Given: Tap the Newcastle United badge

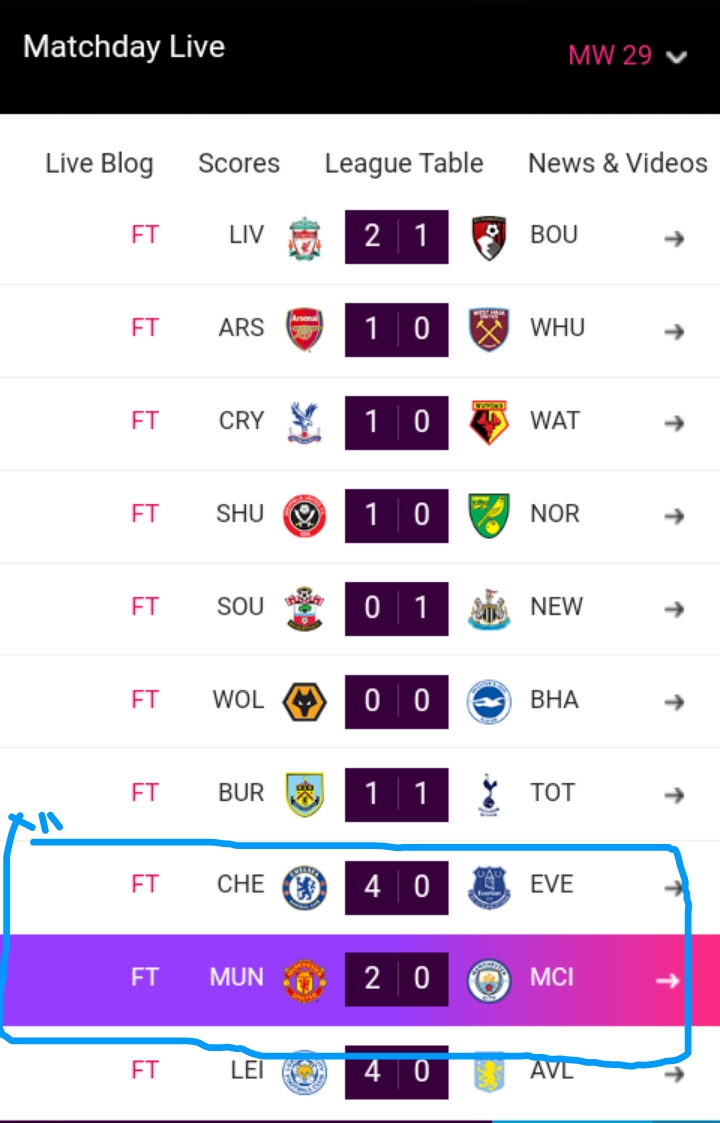Looking at the screenshot, I should pyautogui.click(x=489, y=608).
